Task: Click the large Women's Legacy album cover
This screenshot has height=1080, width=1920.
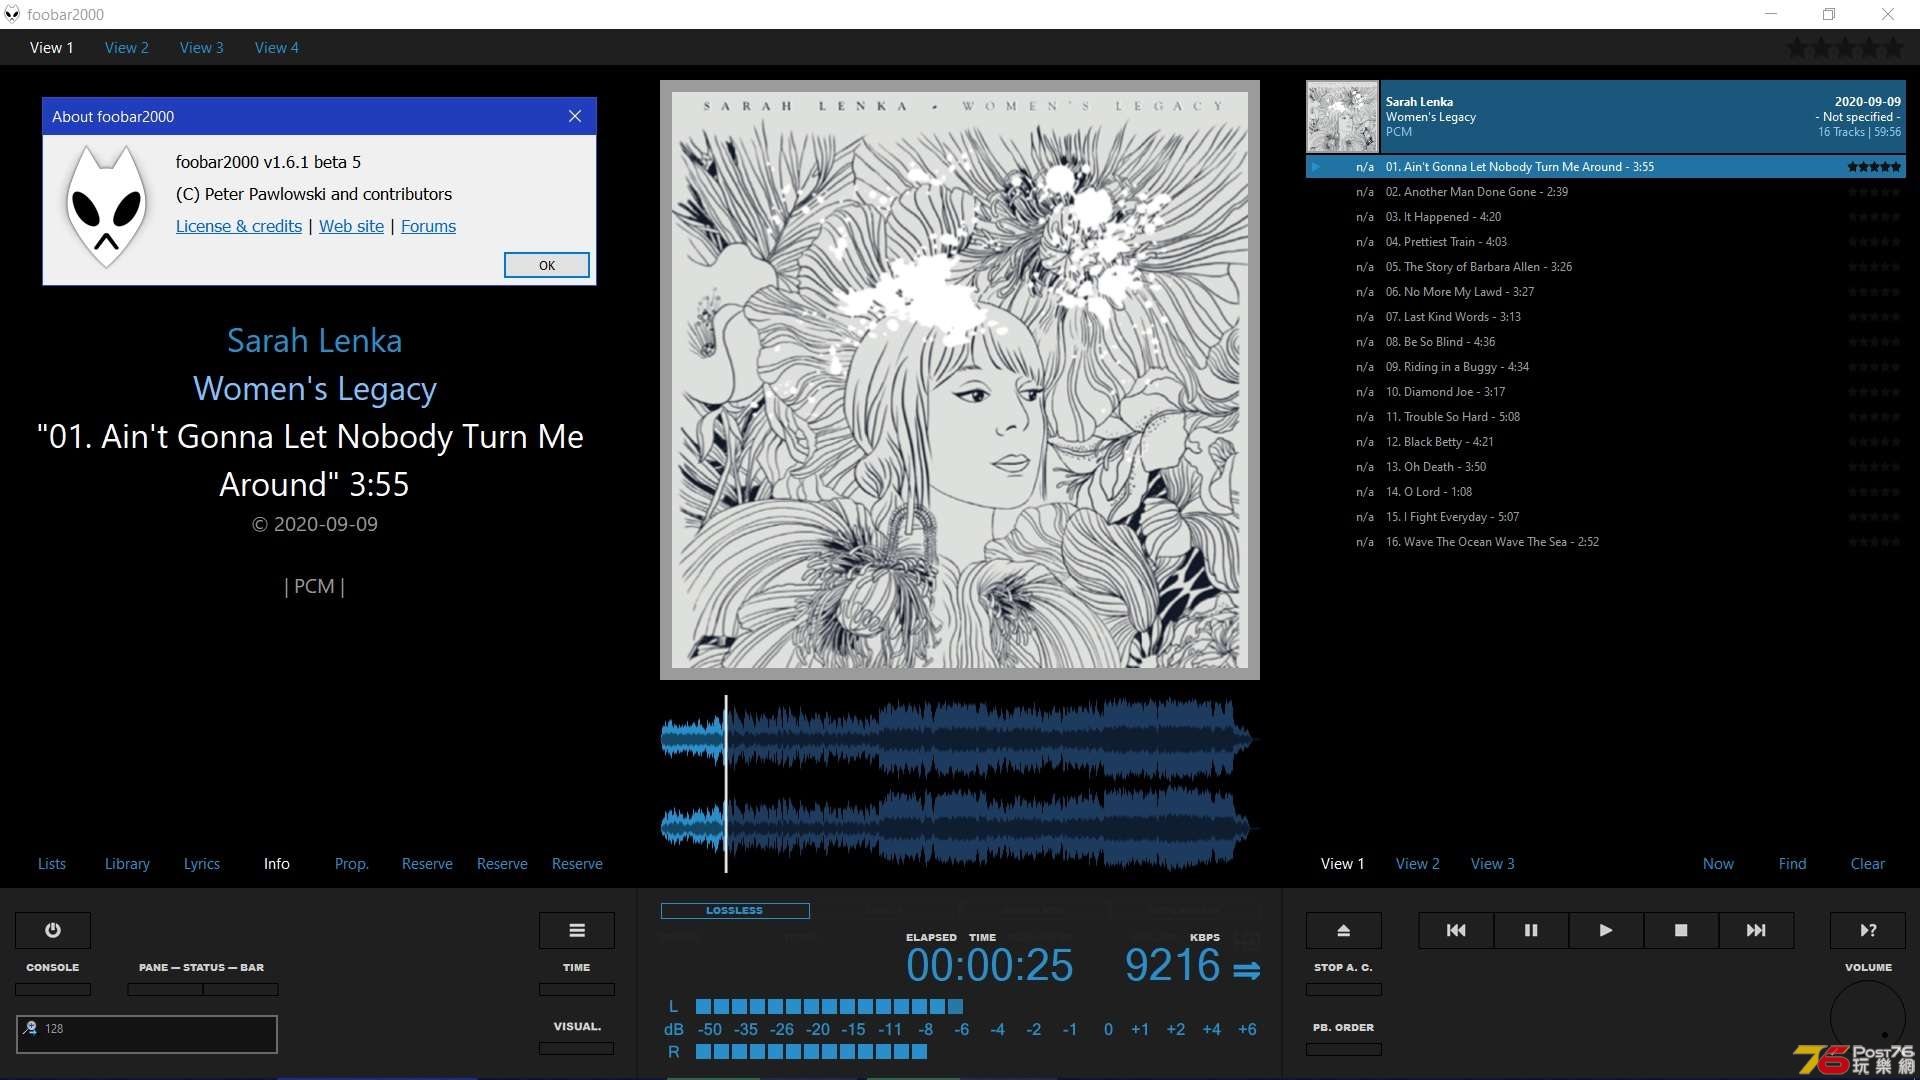Action: [960, 380]
